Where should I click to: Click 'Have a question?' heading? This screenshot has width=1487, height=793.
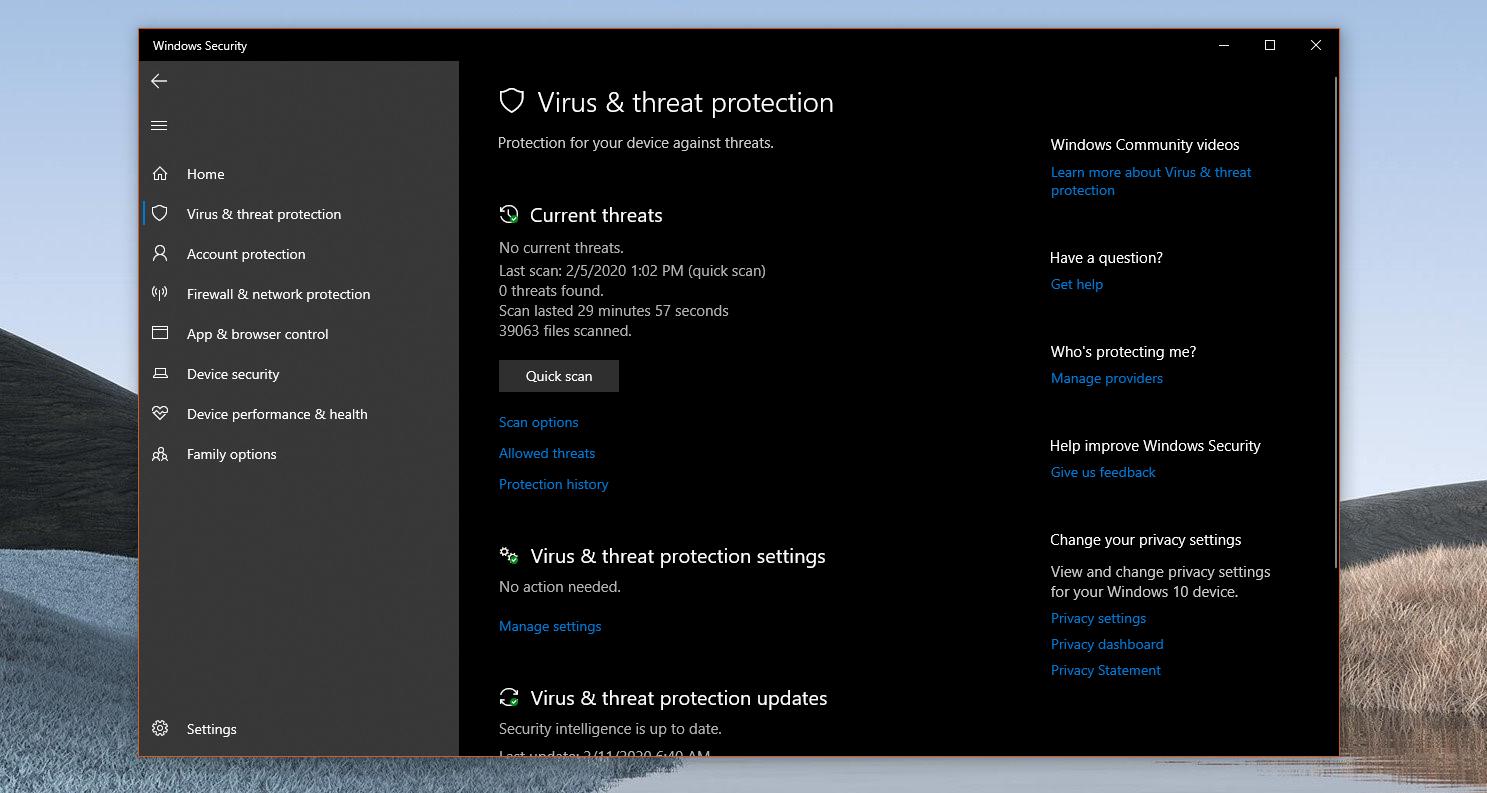1106,258
